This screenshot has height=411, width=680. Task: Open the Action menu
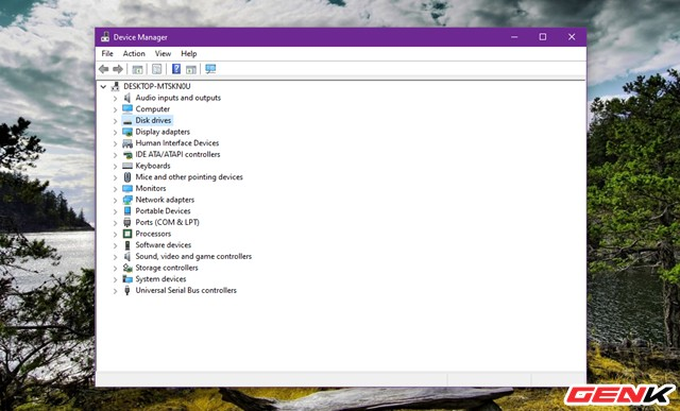click(x=134, y=54)
